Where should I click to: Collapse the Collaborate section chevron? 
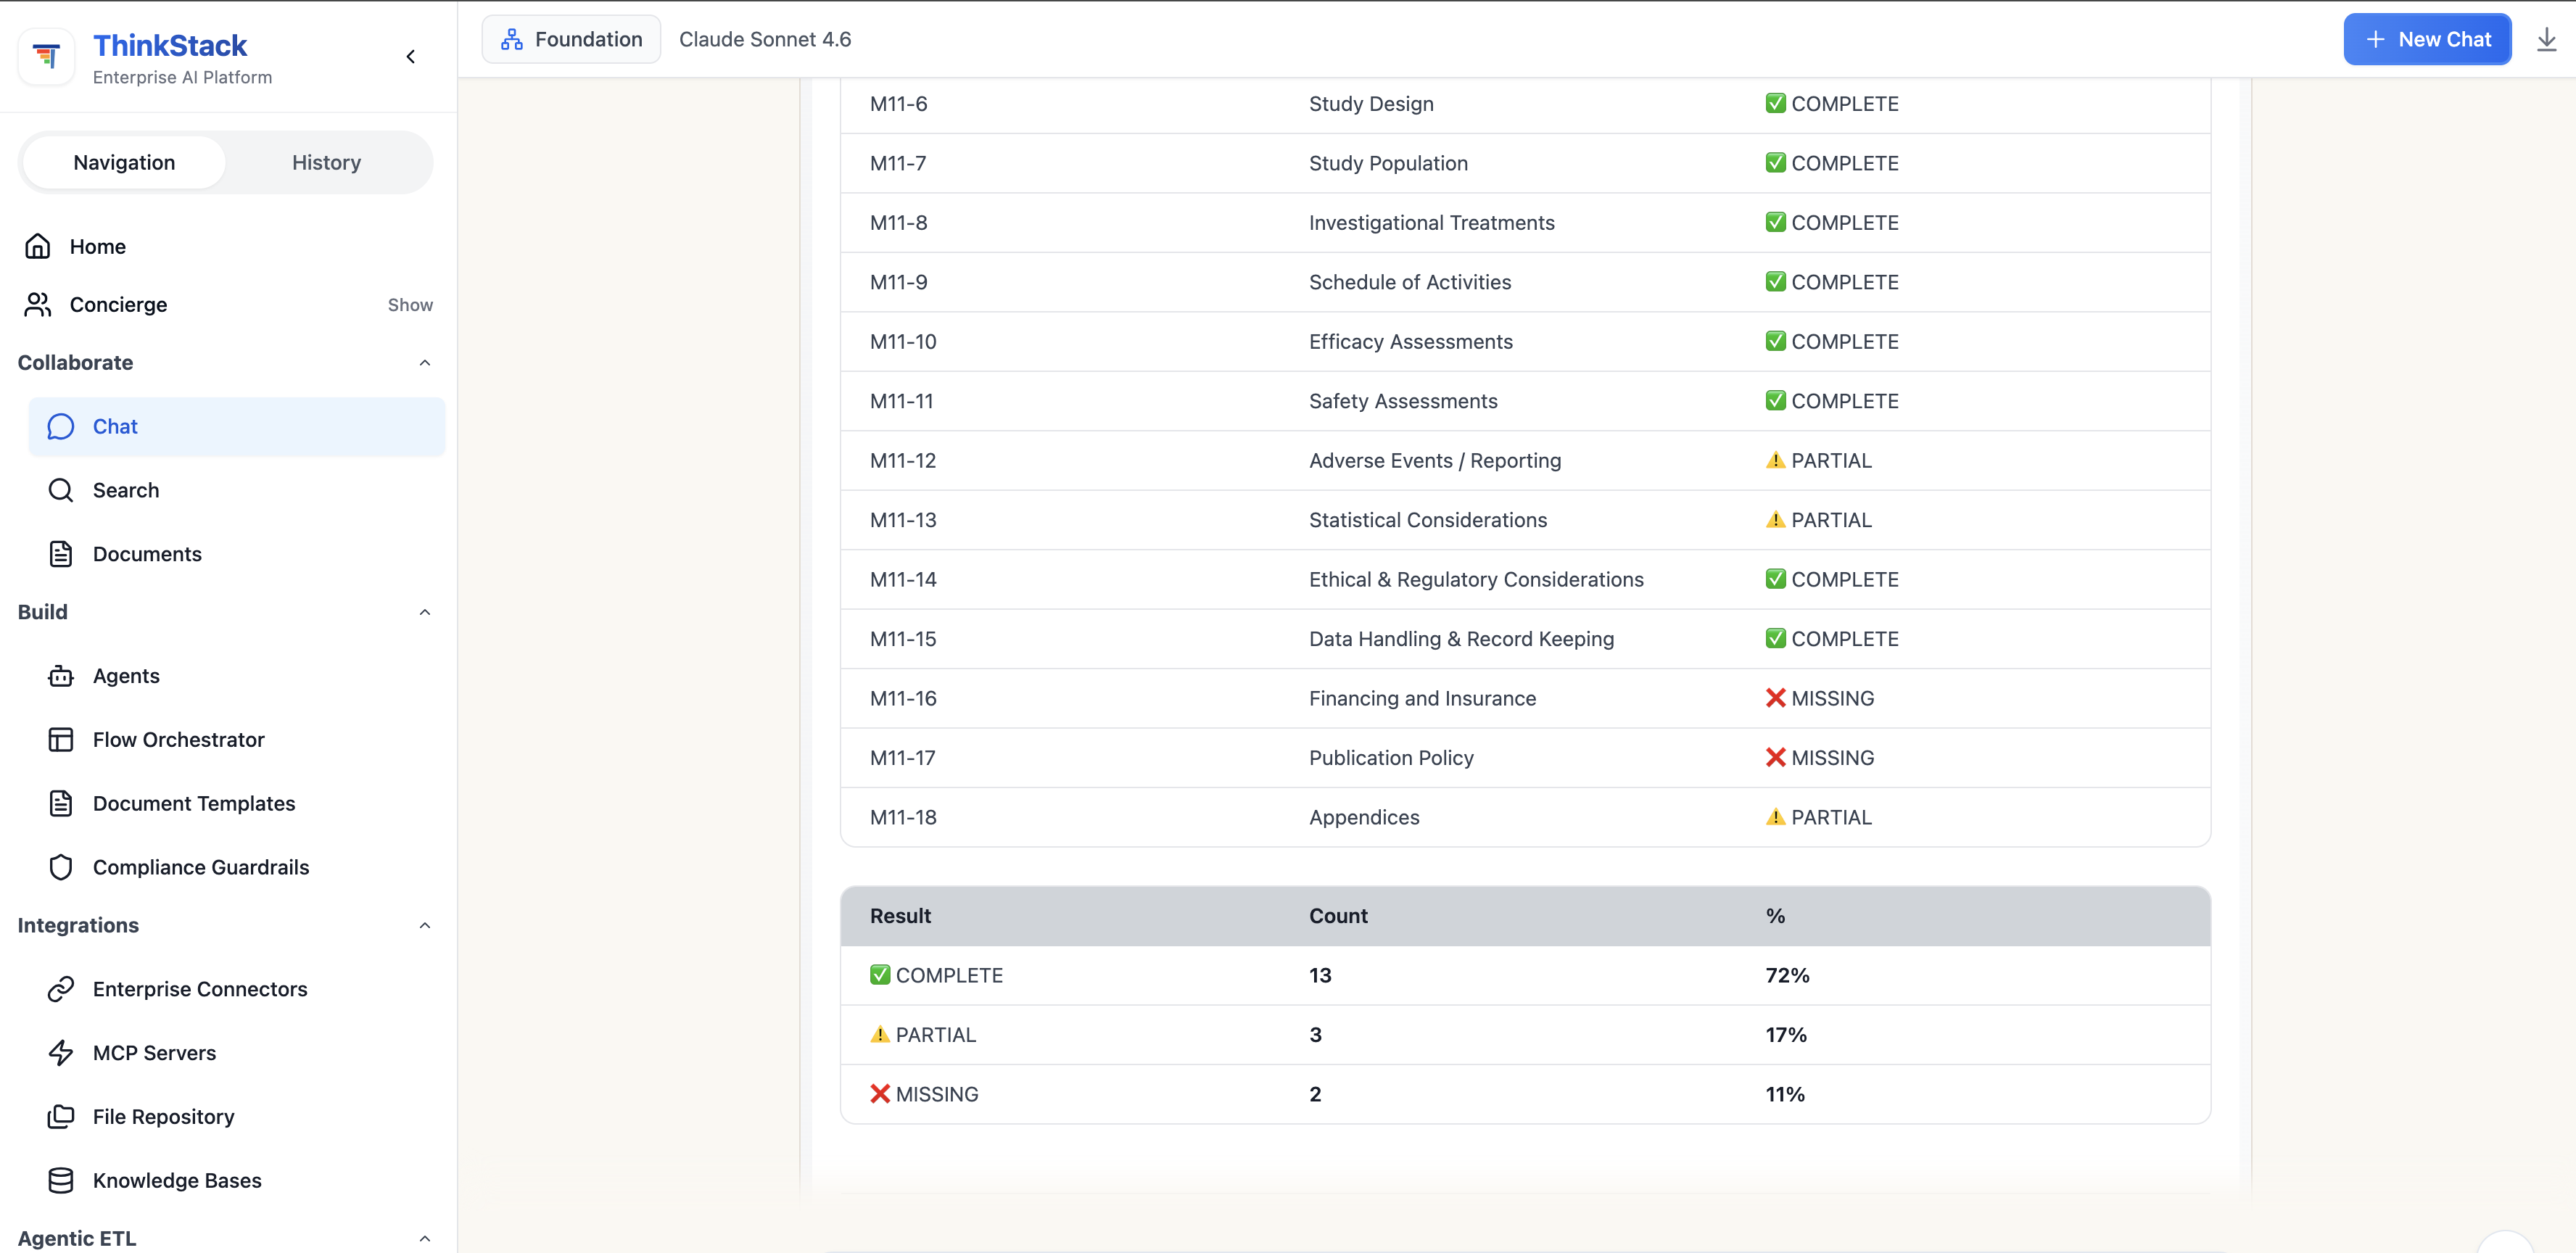pos(425,363)
